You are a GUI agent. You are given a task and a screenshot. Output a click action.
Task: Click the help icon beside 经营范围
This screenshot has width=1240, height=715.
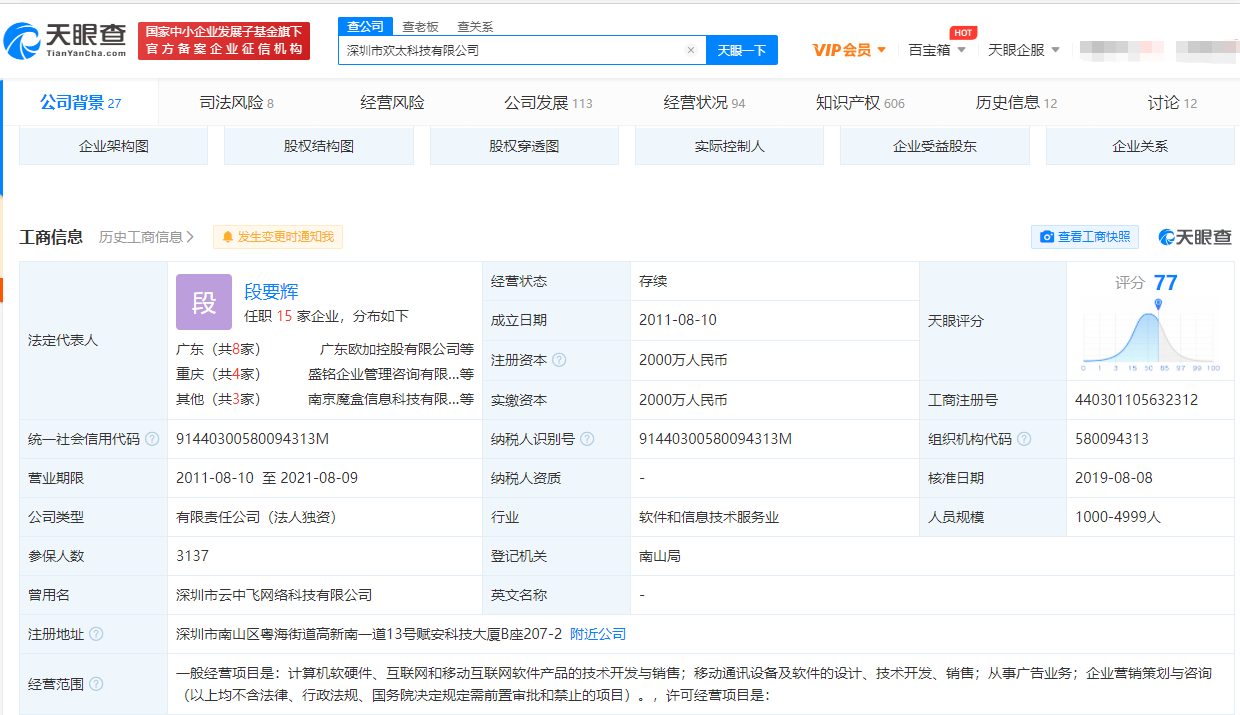click(96, 684)
